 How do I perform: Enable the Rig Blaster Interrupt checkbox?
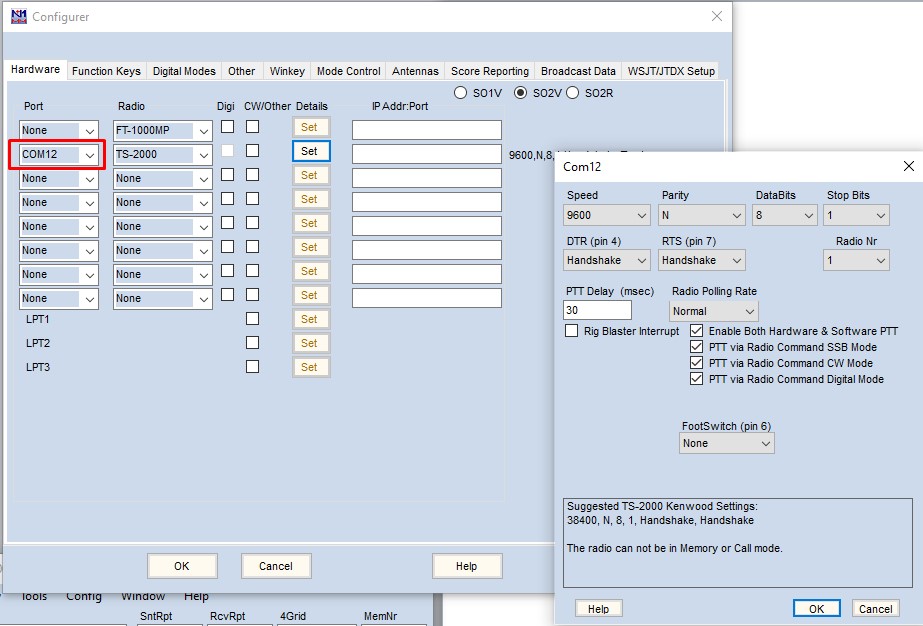[x=572, y=331]
